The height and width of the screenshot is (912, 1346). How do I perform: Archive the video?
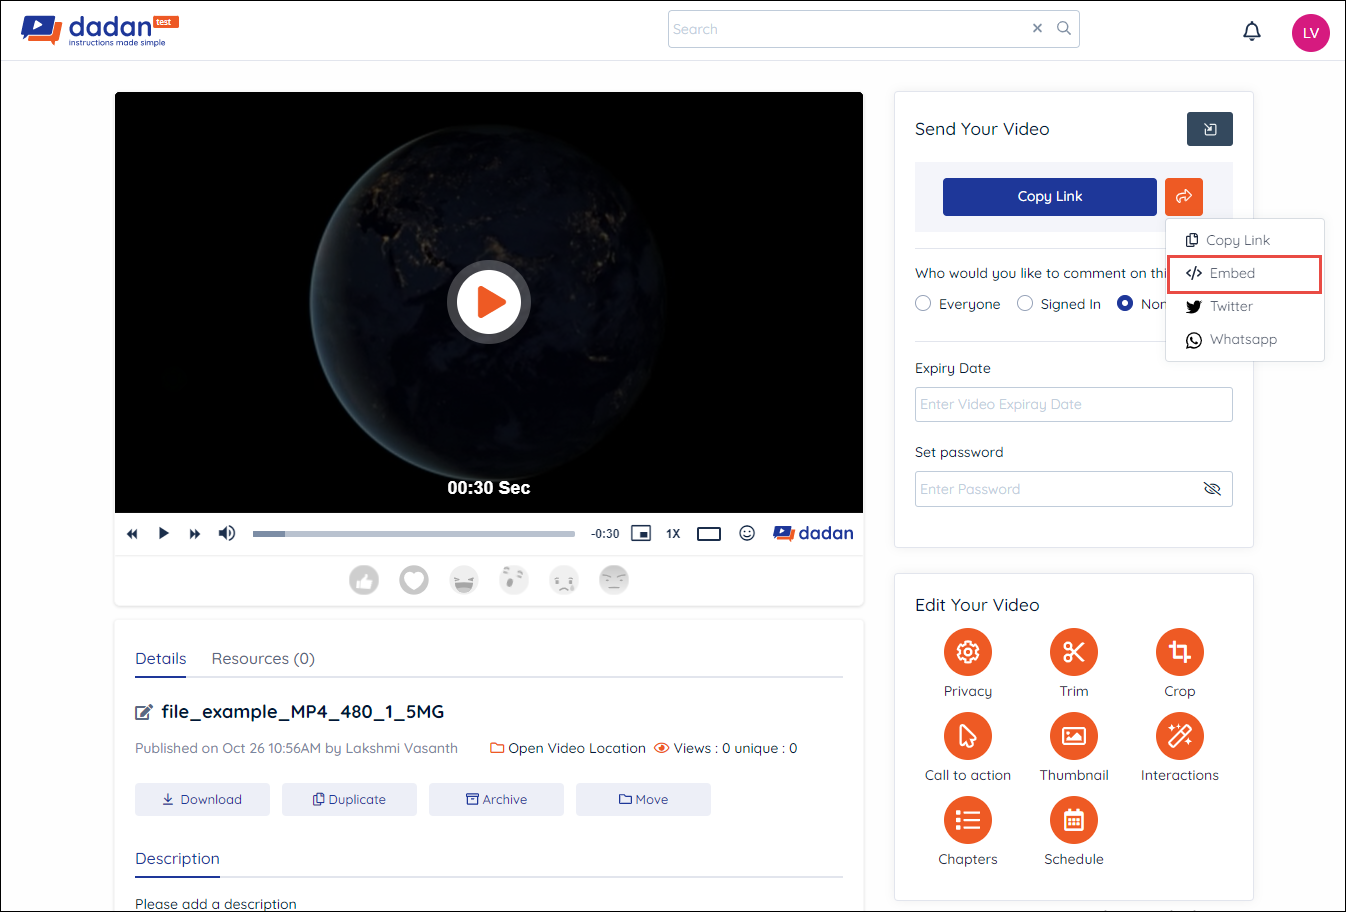(x=496, y=799)
